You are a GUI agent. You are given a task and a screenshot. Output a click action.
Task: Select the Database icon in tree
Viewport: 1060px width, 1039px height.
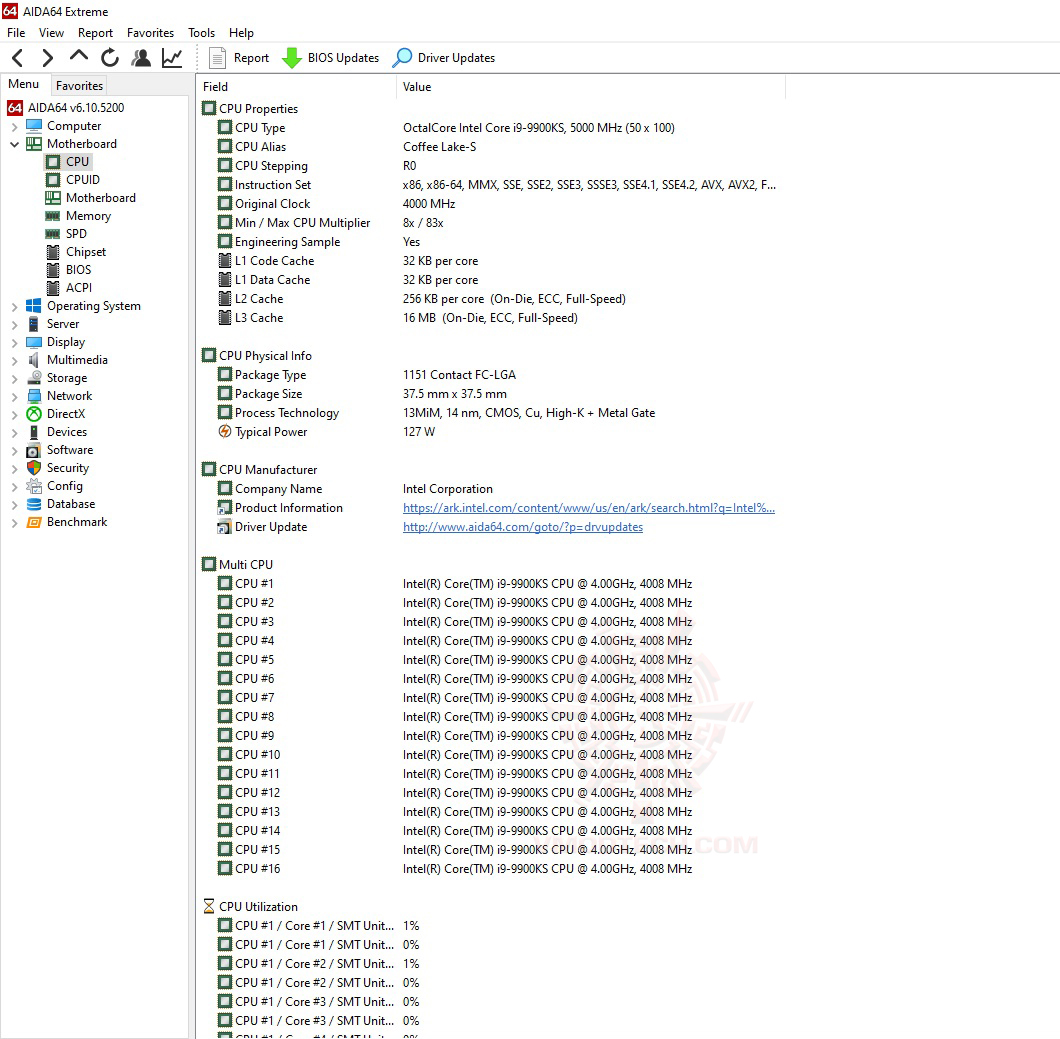34,504
